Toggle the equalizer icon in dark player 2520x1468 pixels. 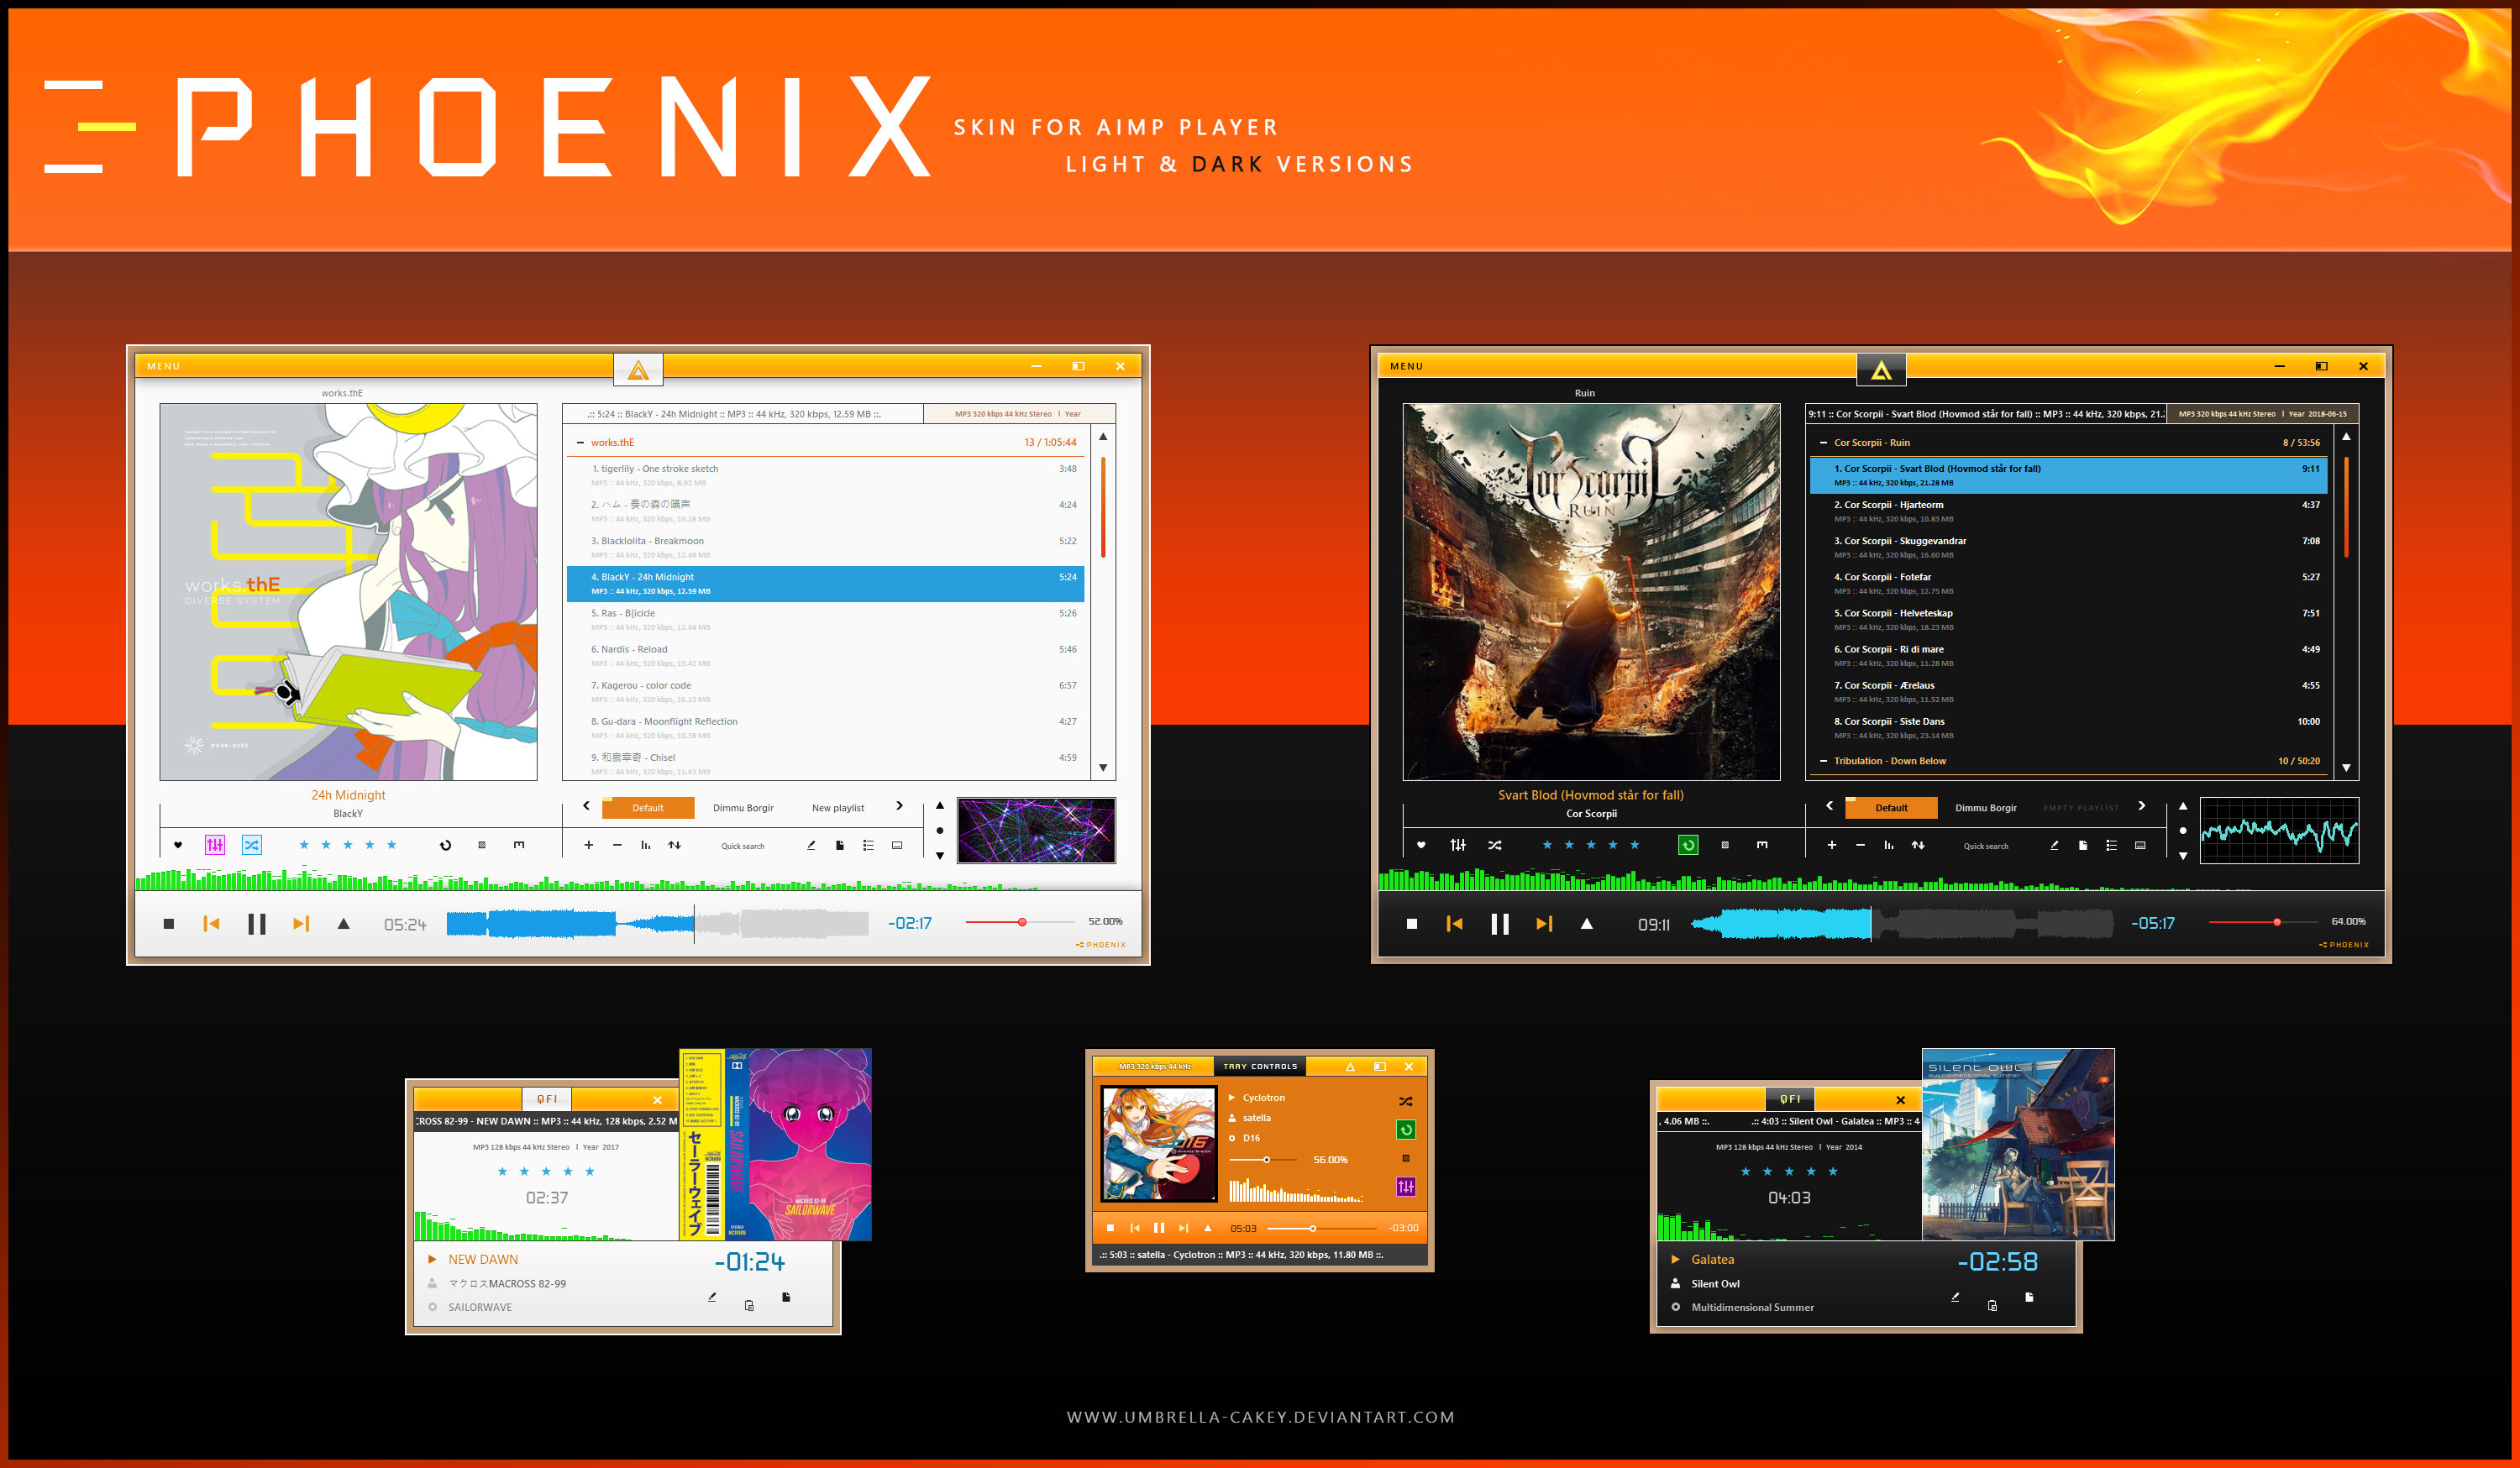coord(1458,846)
